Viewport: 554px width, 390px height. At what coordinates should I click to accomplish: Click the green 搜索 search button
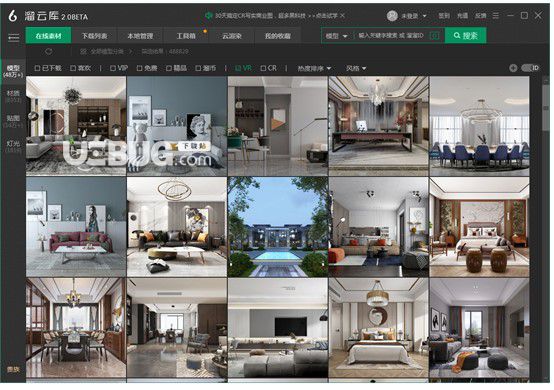pos(465,36)
